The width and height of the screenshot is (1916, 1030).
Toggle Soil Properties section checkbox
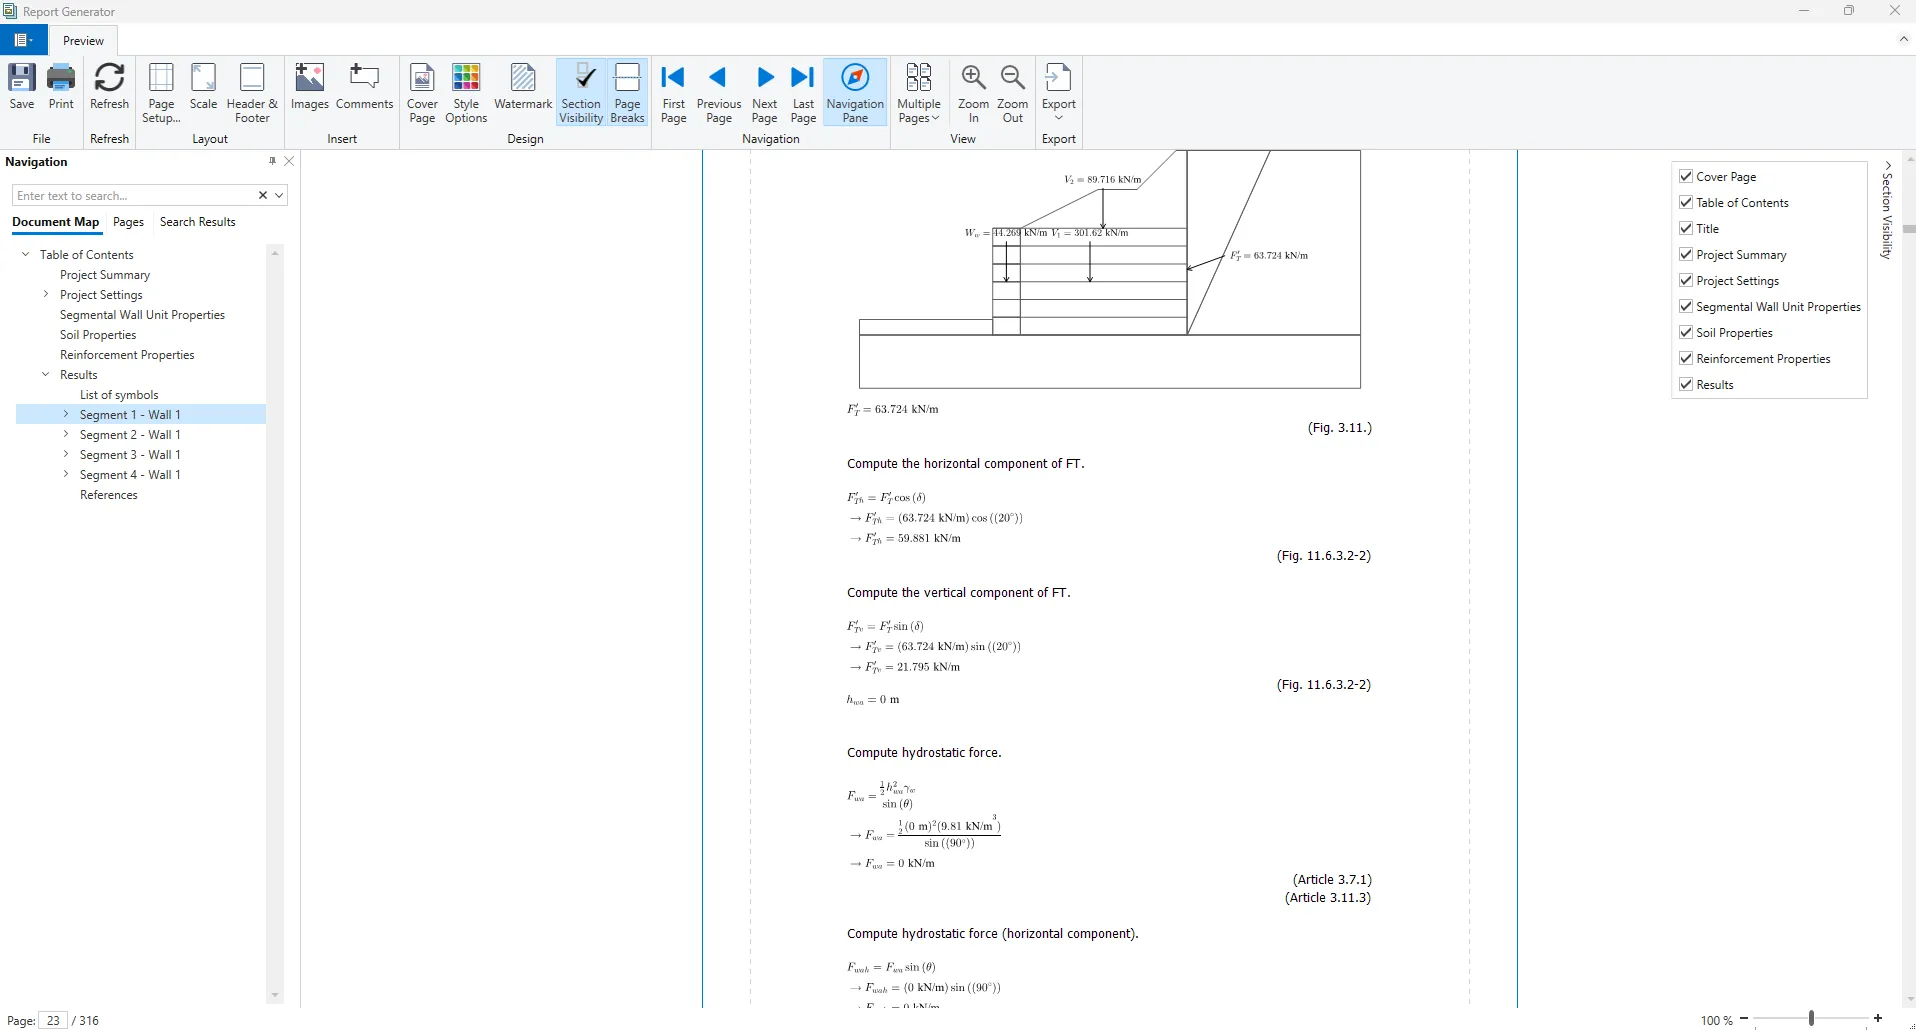click(x=1686, y=332)
